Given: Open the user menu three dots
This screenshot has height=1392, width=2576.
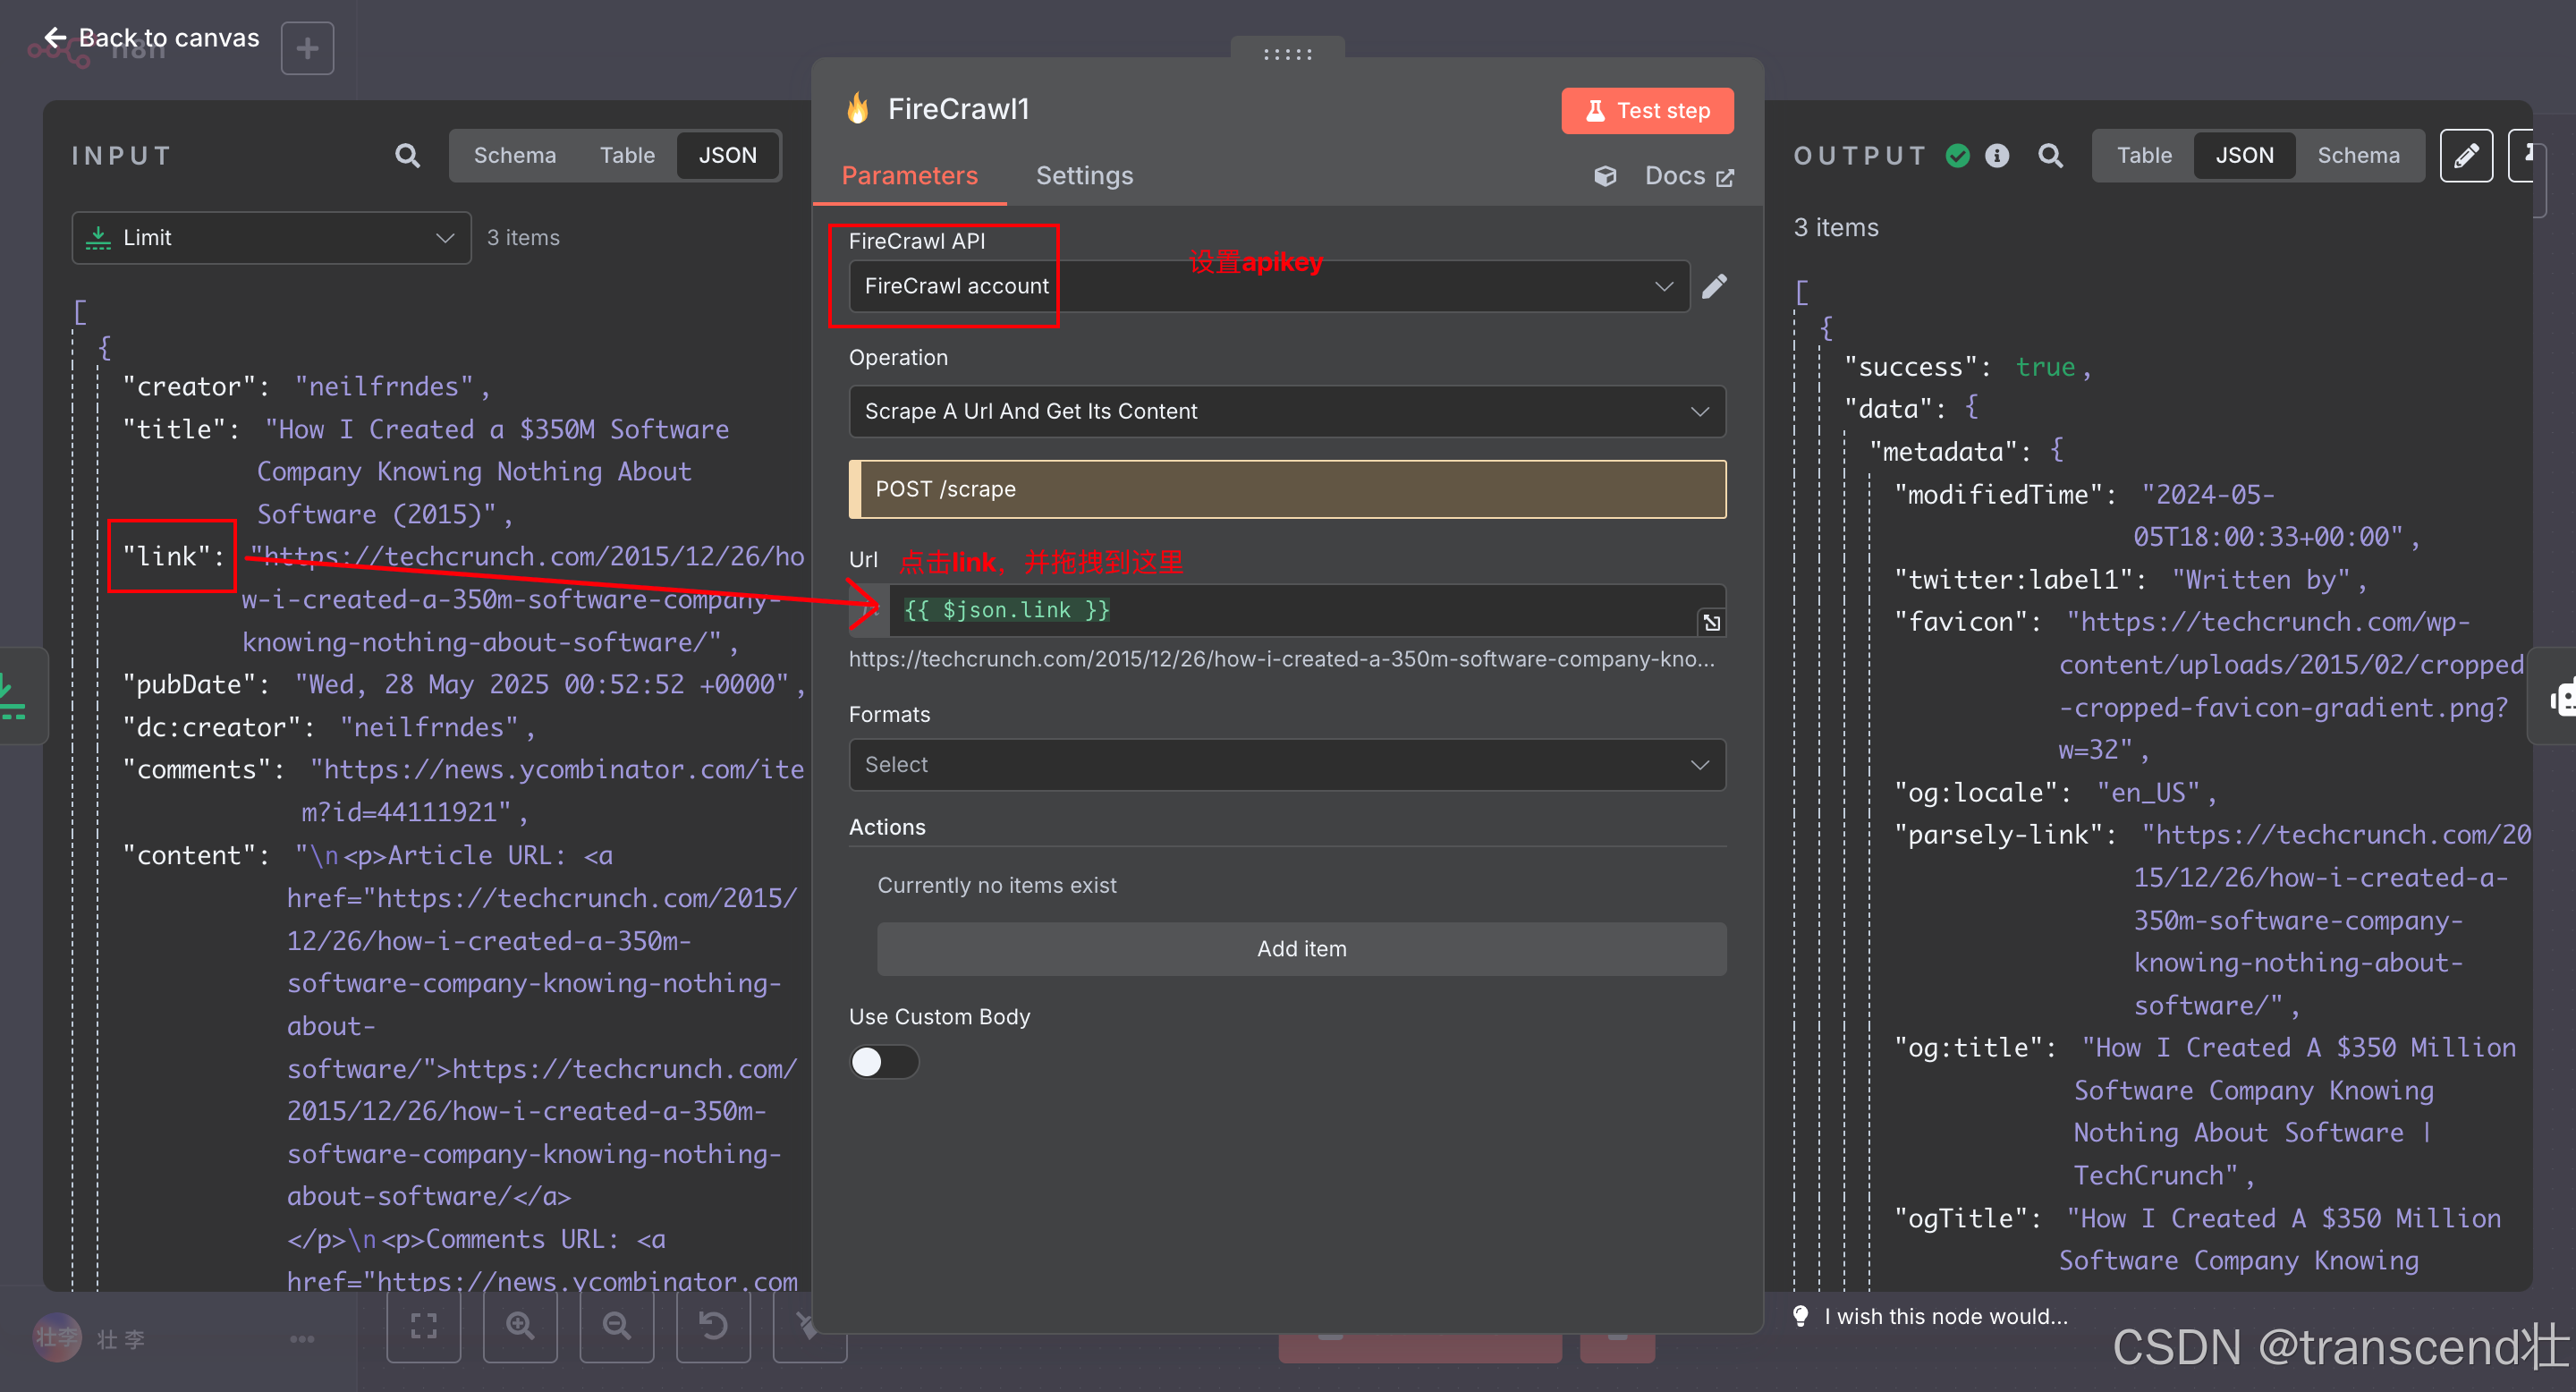Looking at the screenshot, I should point(302,1339).
